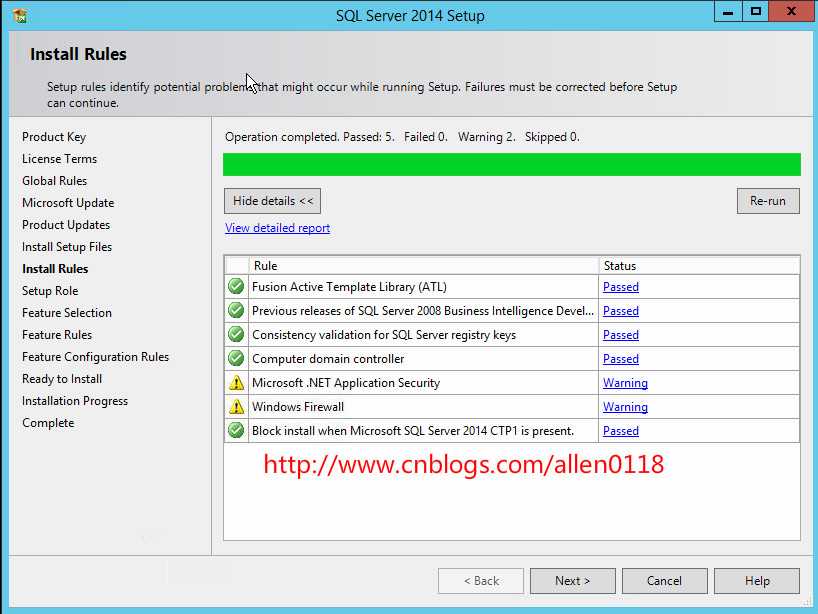Select Installation Progress step in sidebar

point(75,401)
